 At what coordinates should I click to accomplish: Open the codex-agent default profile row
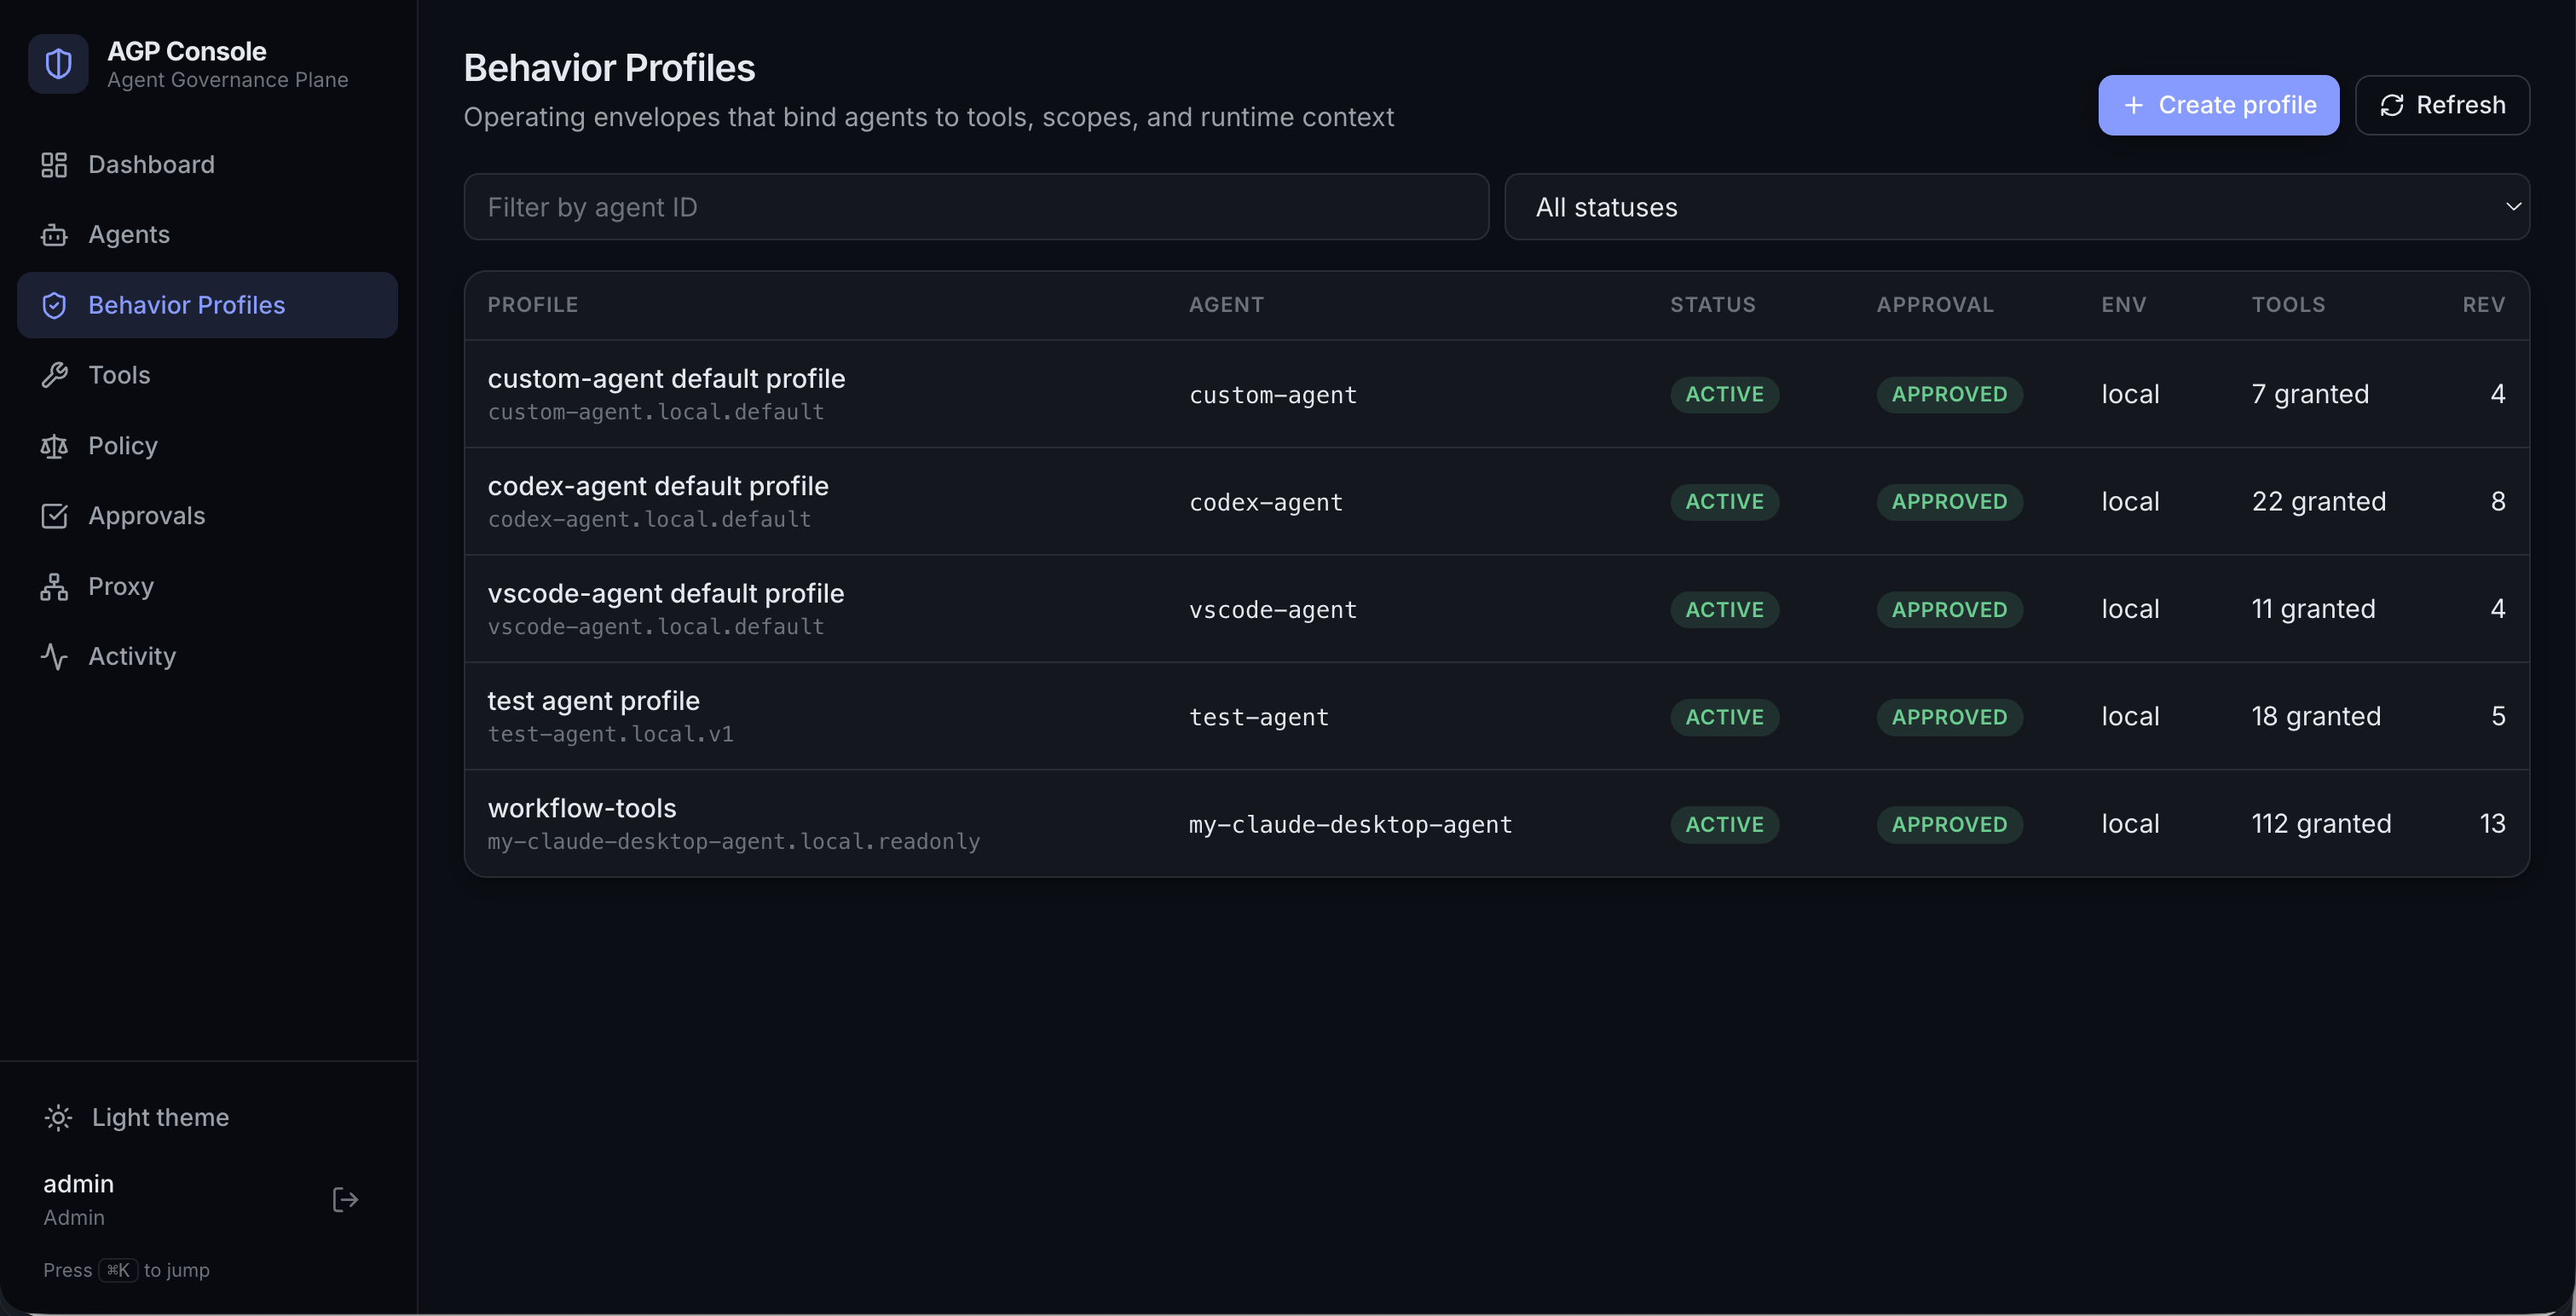[x=1496, y=501]
